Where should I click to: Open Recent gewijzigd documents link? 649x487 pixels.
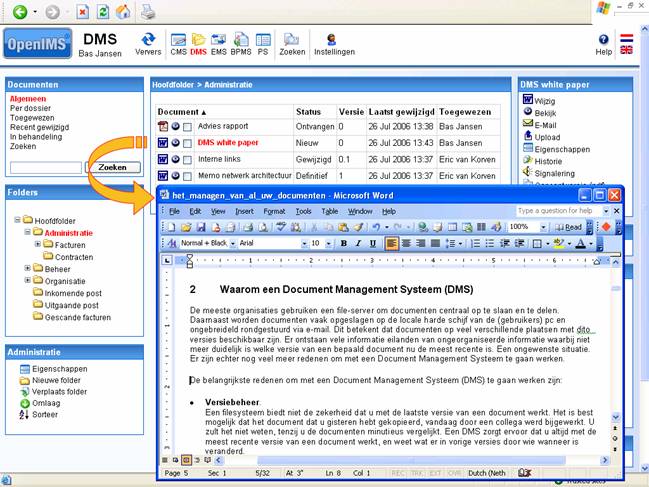[40, 127]
